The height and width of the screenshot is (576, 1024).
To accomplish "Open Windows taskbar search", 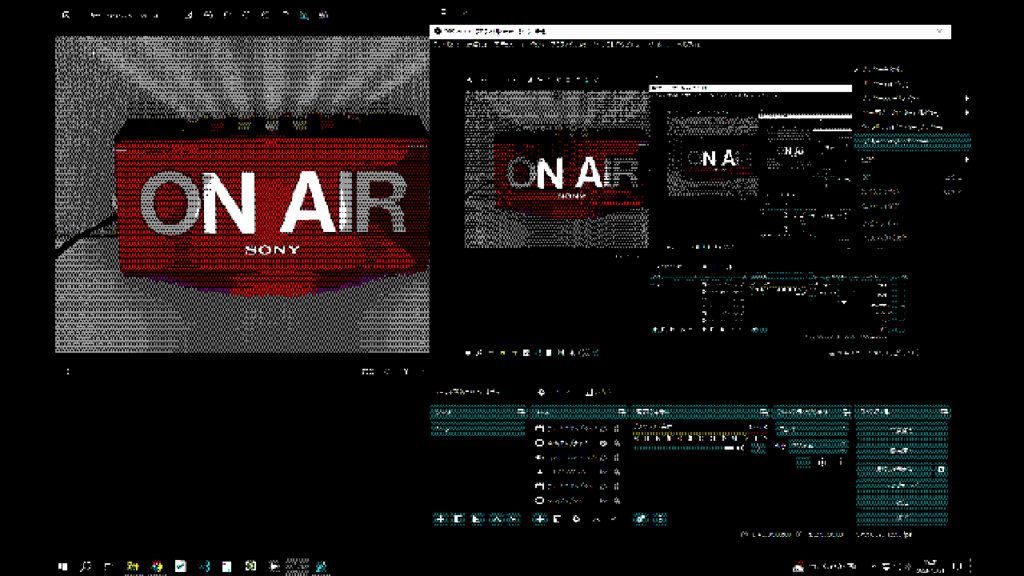I will pyautogui.click(x=86, y=566).
